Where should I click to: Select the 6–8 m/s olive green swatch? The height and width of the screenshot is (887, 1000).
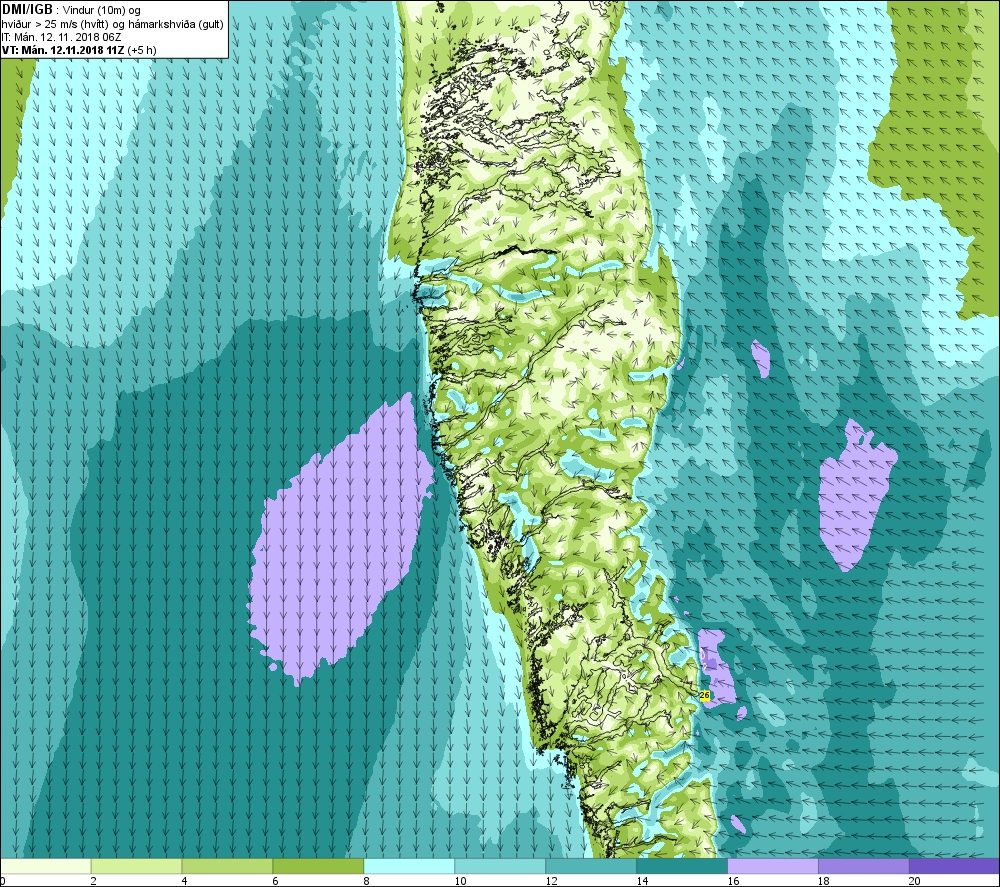pos(318,866)
